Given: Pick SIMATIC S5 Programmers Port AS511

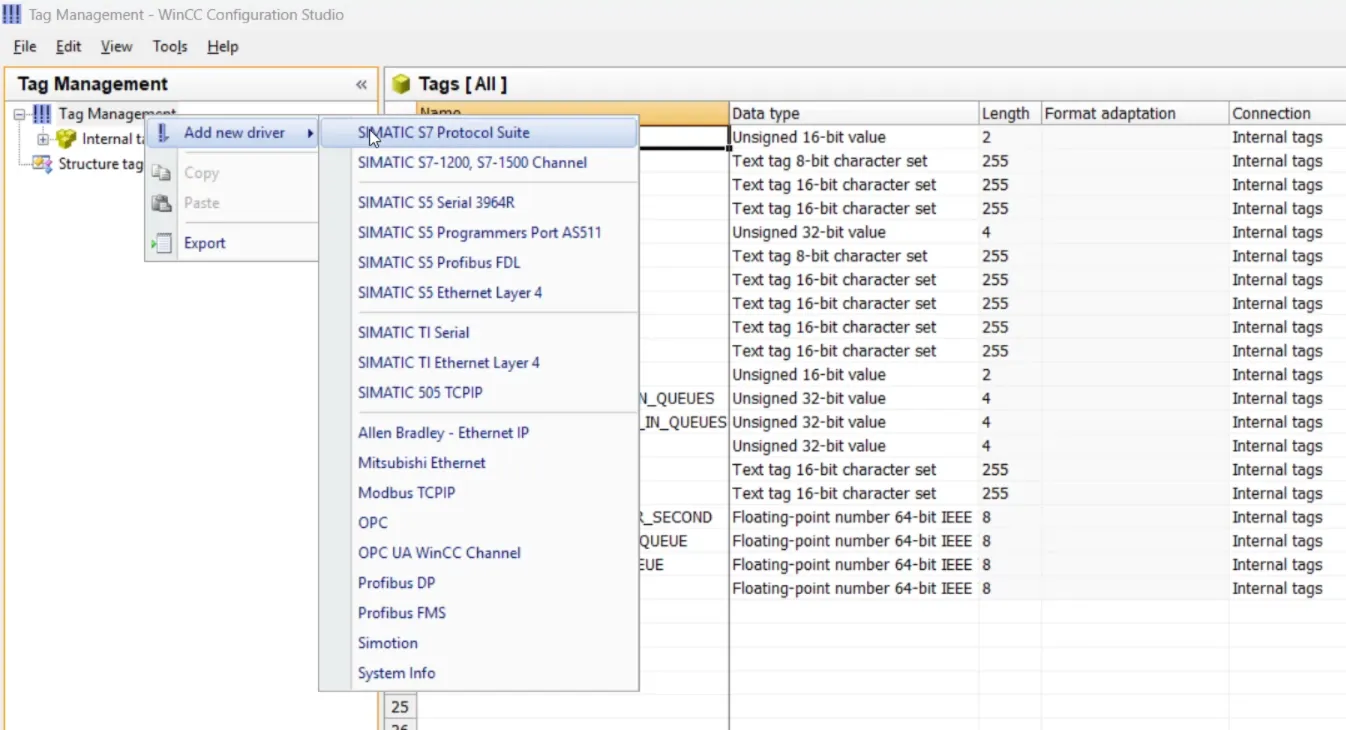Looking at the screenshot, I should 479,232.
